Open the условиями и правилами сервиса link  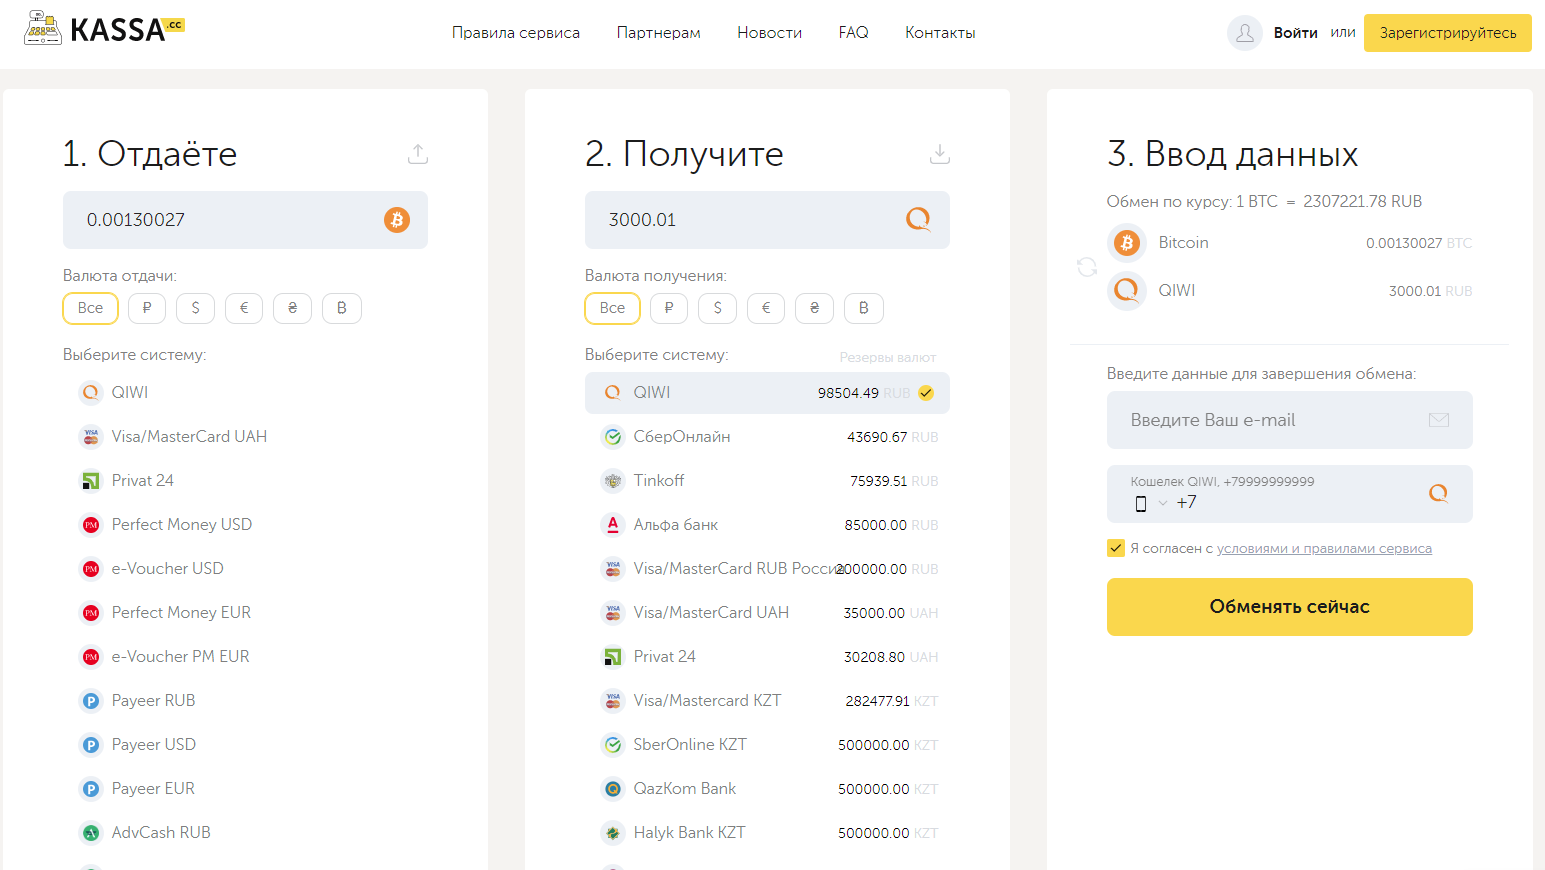pos(1323,549)
